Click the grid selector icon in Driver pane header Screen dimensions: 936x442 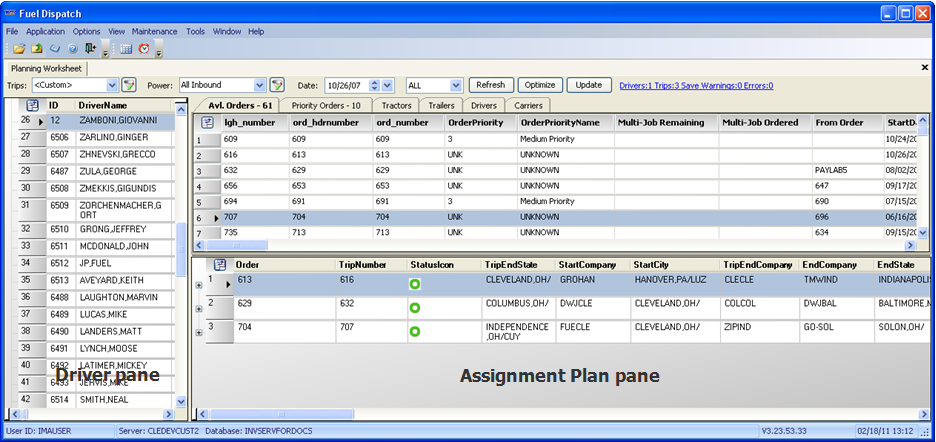pyautogui.click(x=32, y=105)
